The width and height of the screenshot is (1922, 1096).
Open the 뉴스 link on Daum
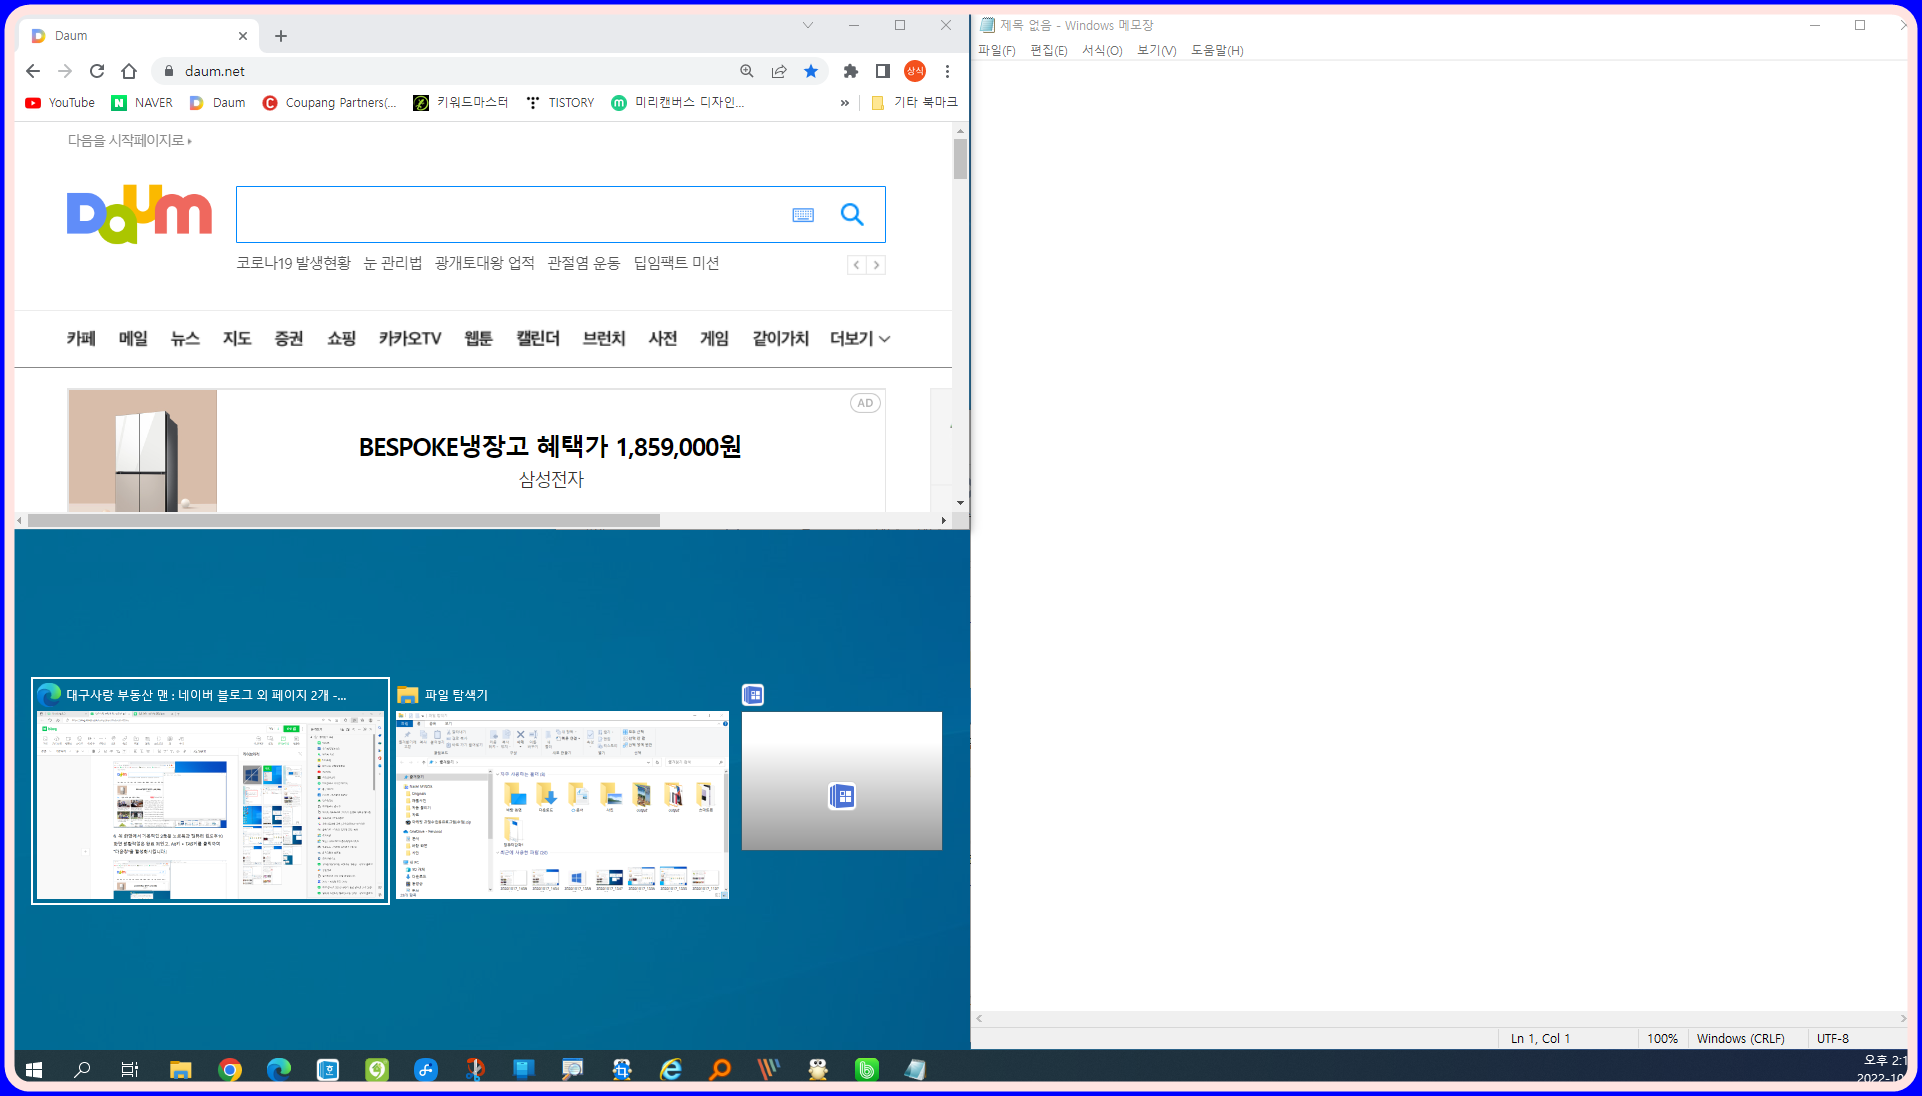(x=184, y=339)
